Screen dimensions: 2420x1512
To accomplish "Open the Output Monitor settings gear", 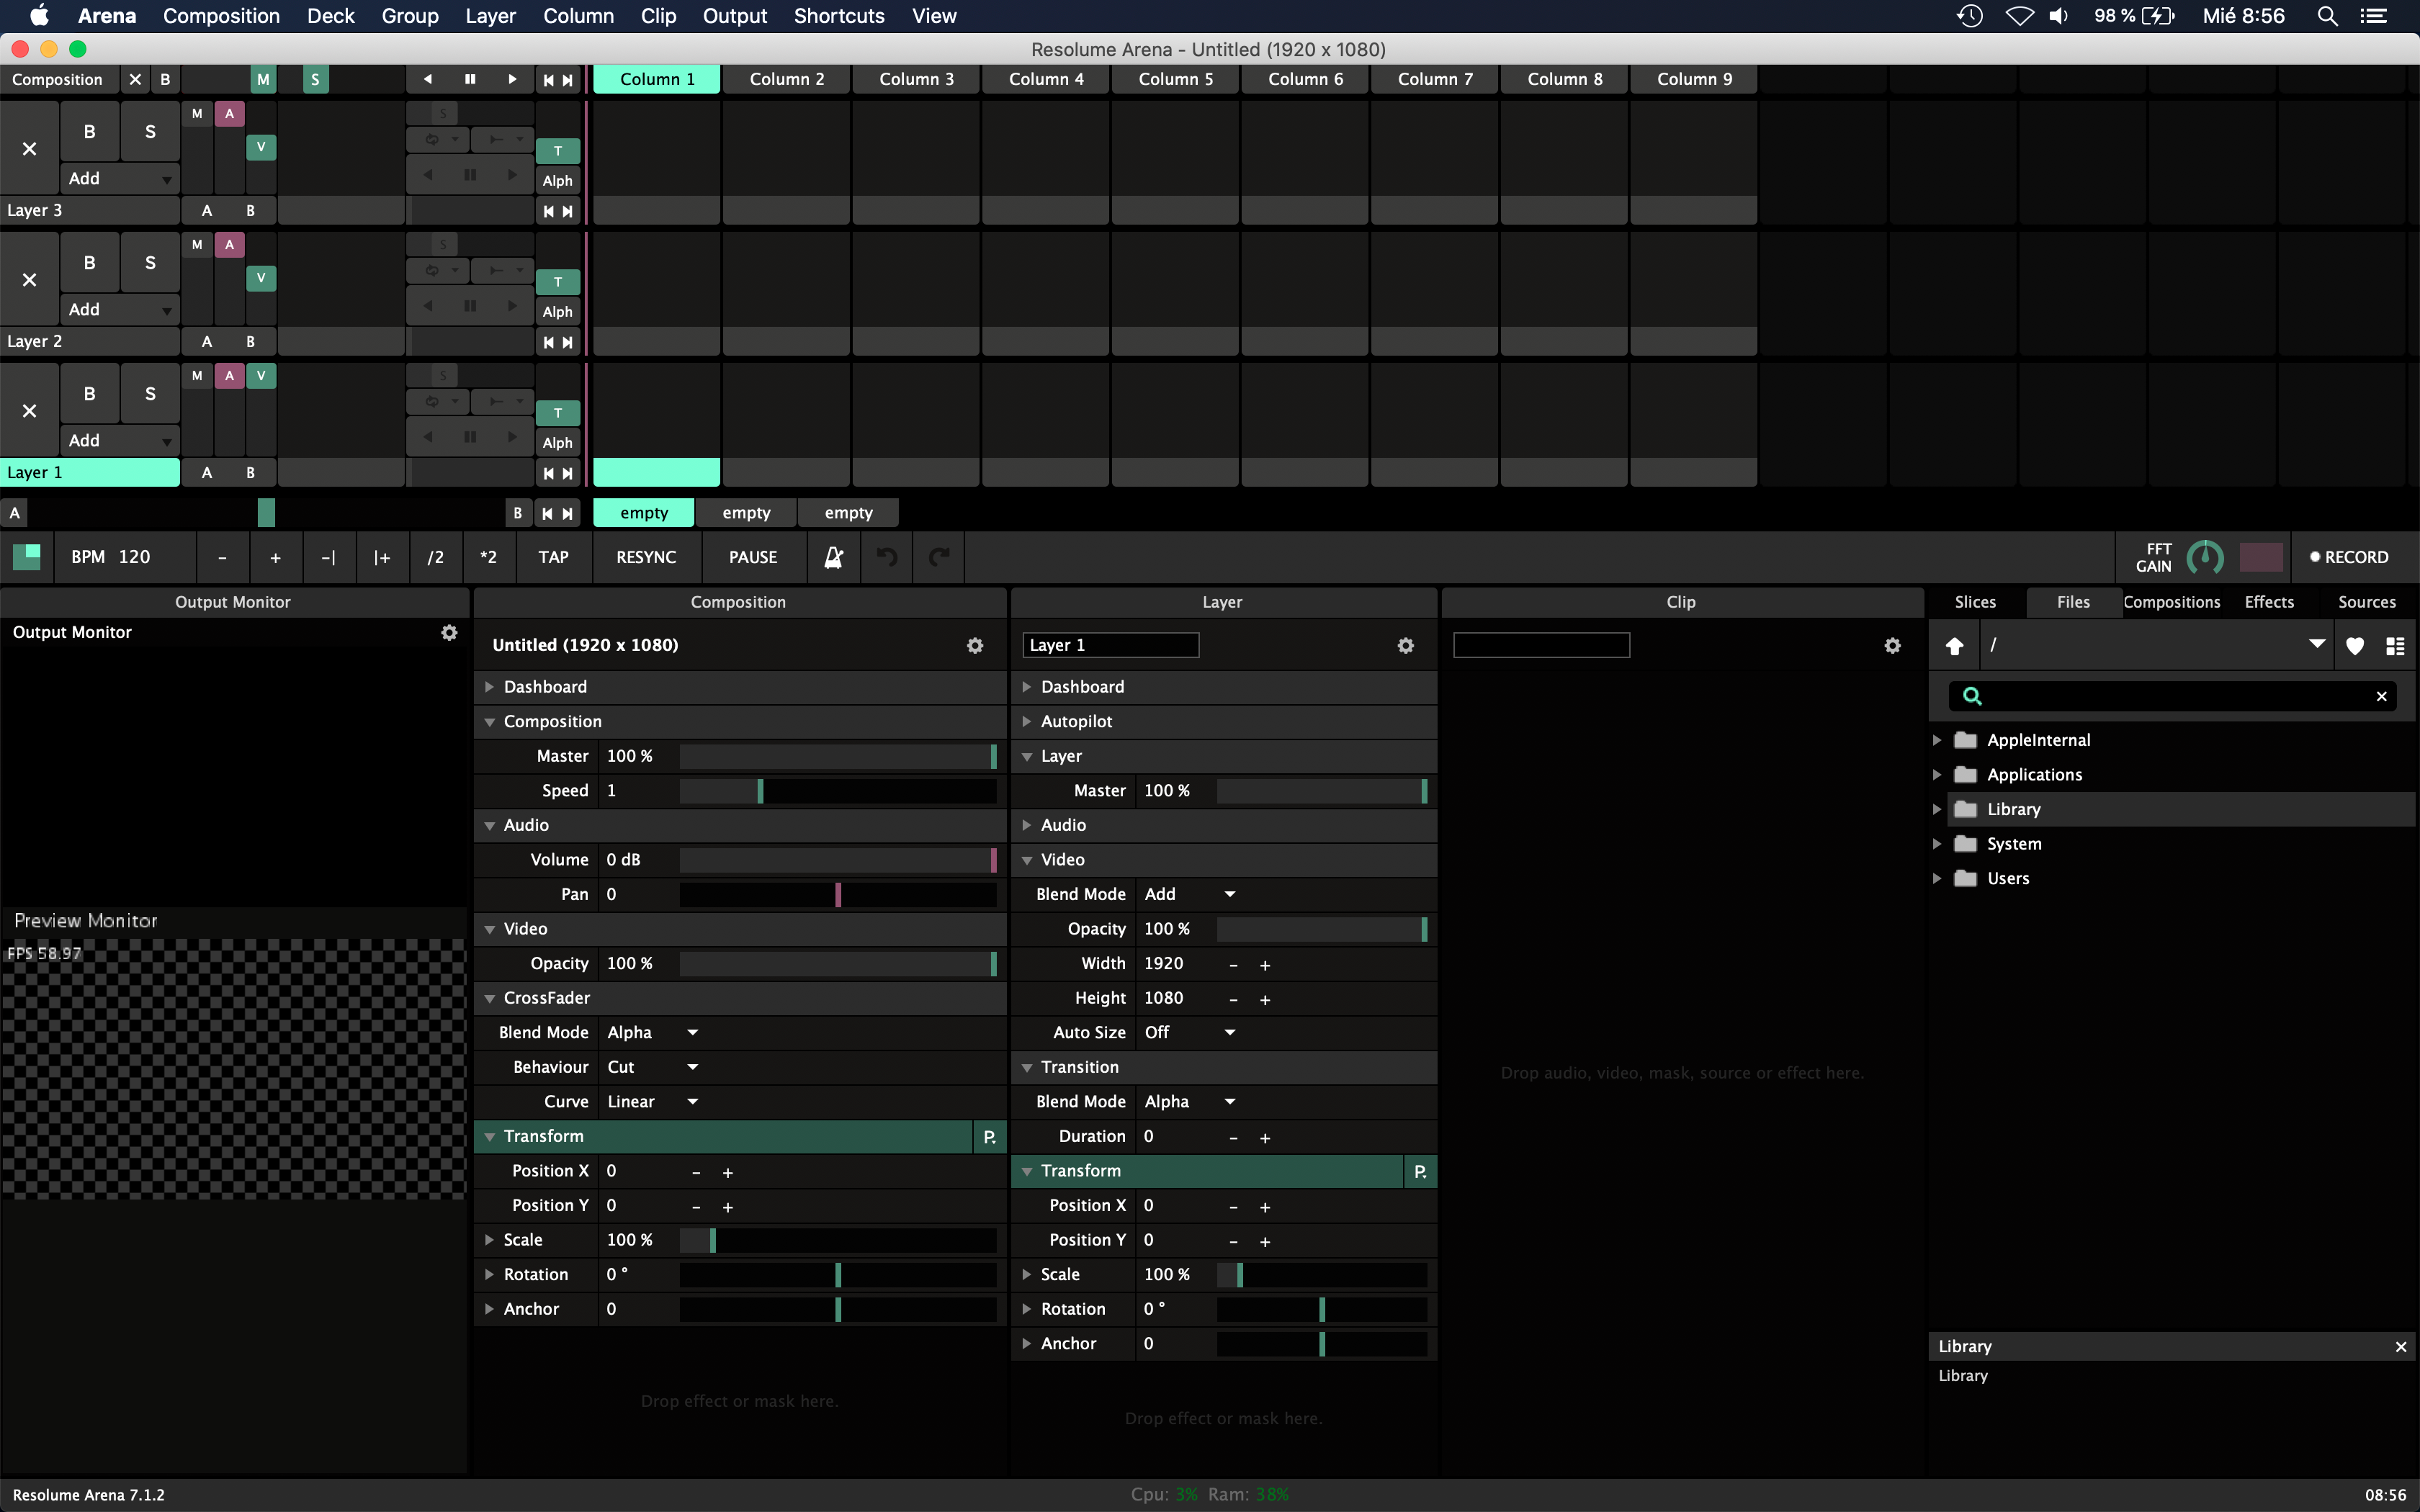I will coord(449,632).
